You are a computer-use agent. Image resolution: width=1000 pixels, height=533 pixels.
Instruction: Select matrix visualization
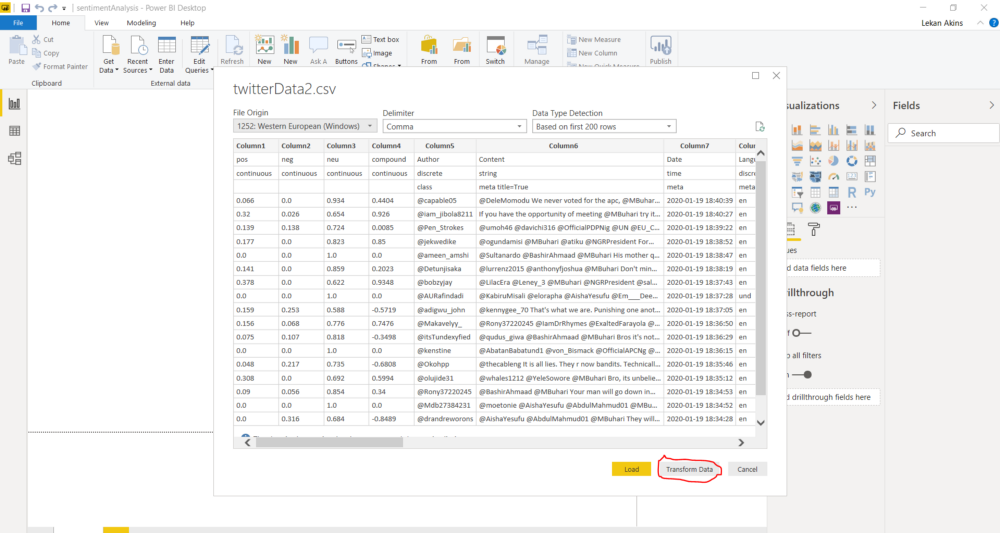[x=834, y=192]
